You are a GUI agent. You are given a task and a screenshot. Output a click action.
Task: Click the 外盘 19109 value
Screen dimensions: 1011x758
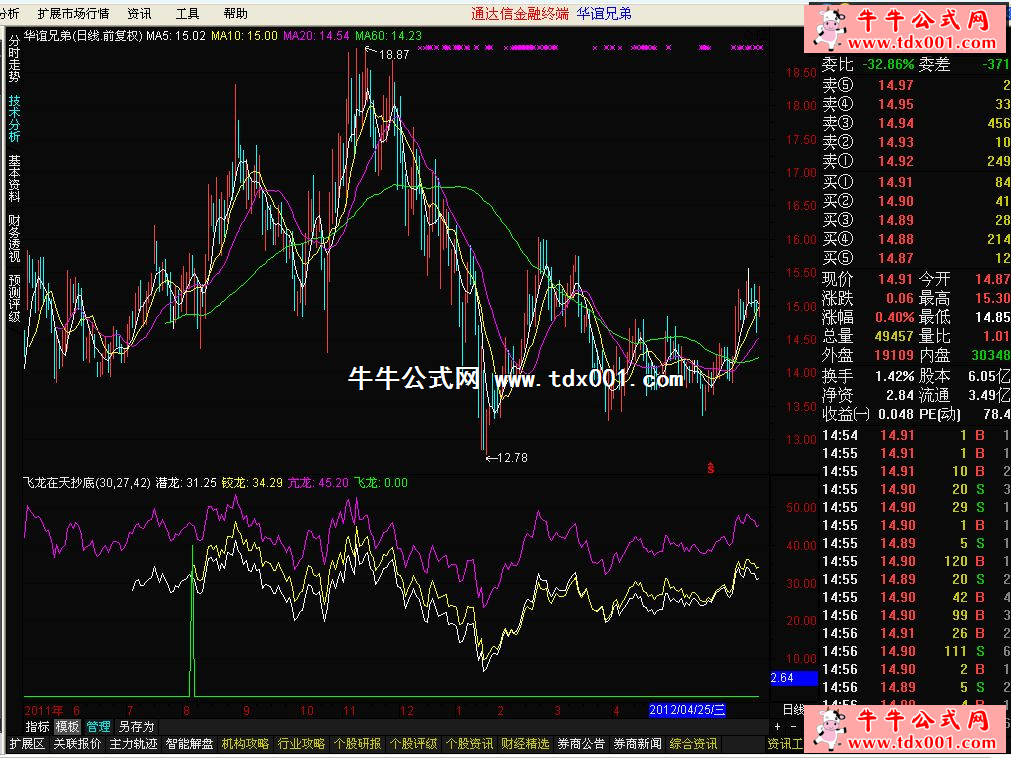894,355
